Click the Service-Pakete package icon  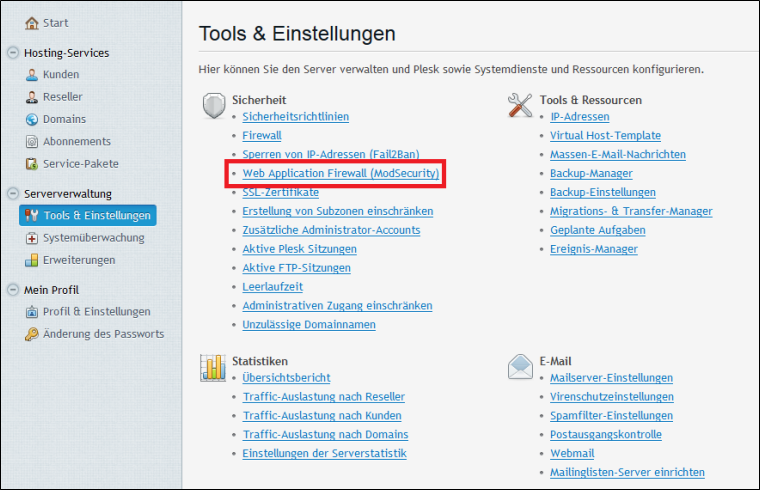click(32, 164)
